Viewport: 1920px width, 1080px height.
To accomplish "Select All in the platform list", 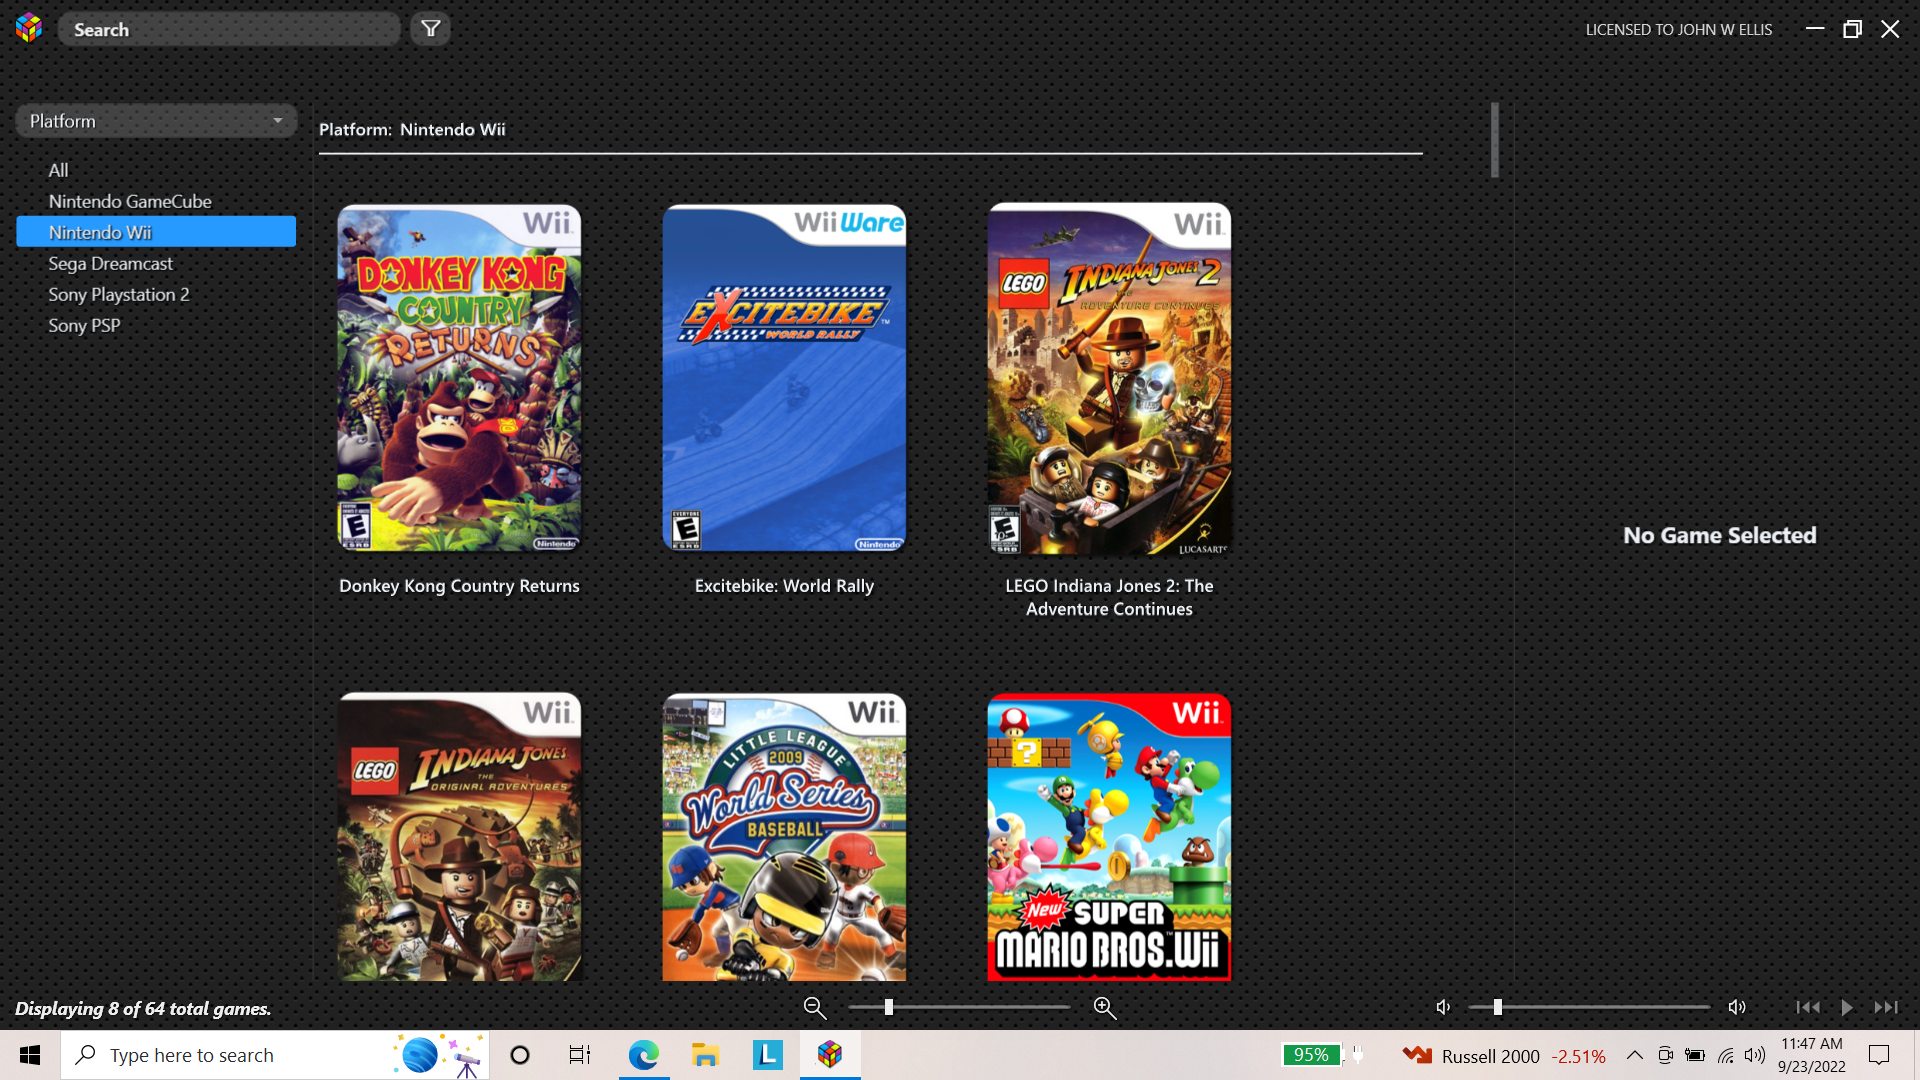I will click(x=59, y=170).
